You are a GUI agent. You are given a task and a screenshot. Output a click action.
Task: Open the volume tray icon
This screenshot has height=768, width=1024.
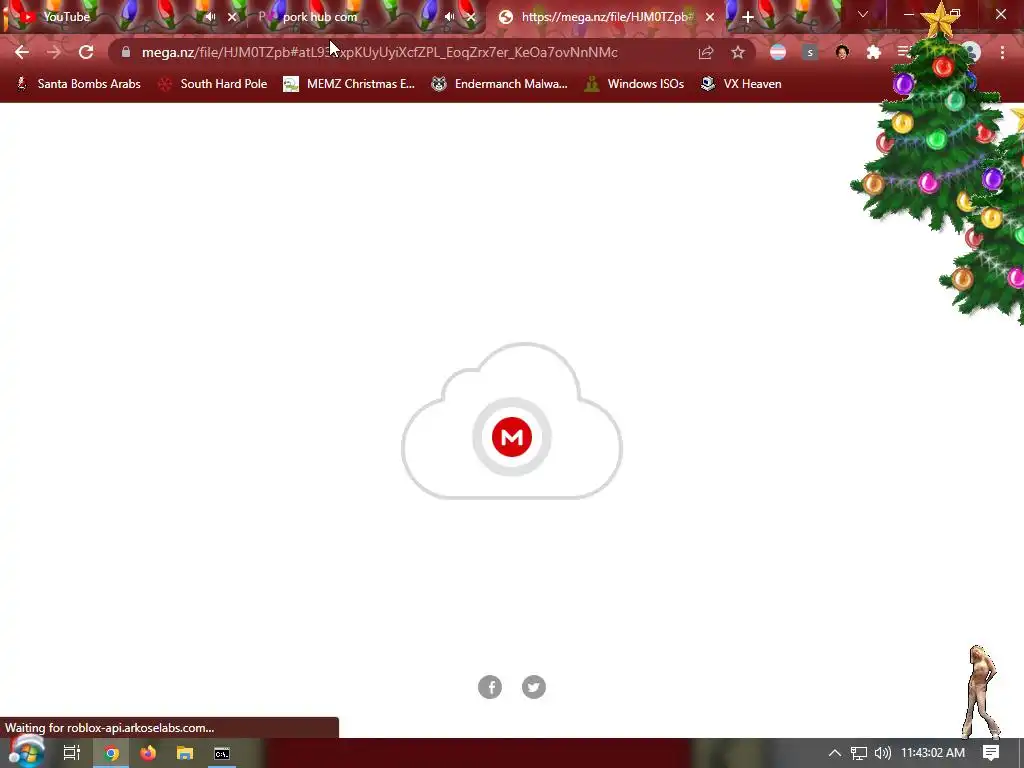[x=883, y=753]
